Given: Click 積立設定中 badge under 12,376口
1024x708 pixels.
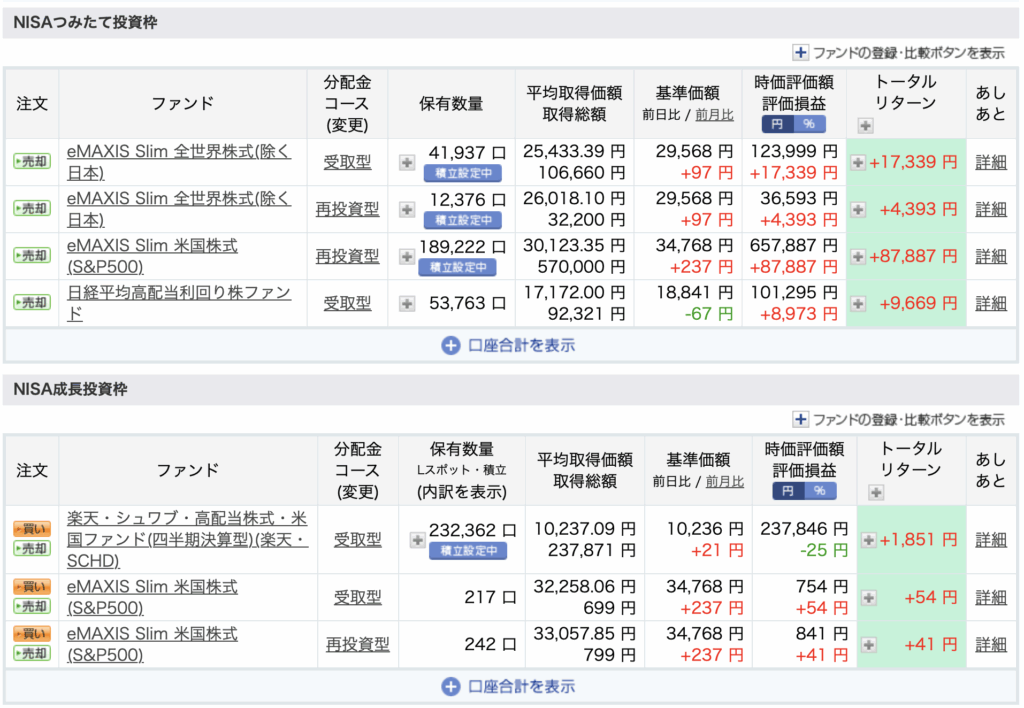Looking at the screenshot, I should click(463, 220).
